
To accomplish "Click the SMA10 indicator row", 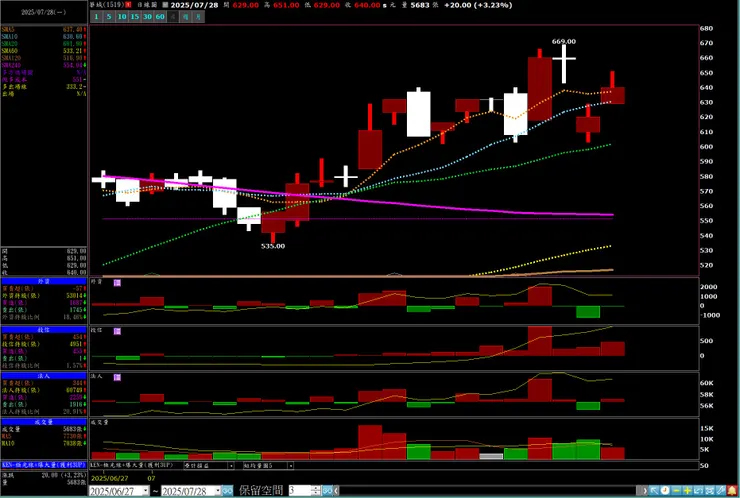I will click(x=43, y=36).
